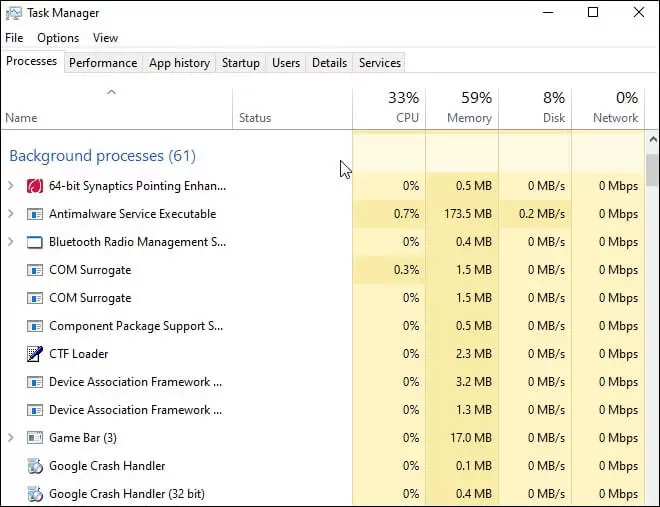Go to the Users tab
This screenshot has height=507, width=660.
[286, 63]
